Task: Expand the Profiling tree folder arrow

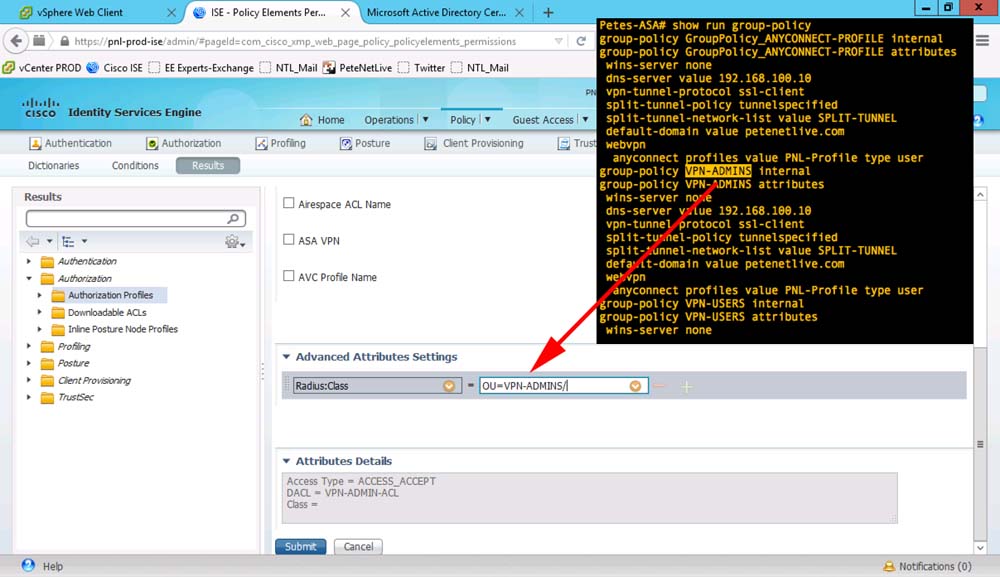Action: [29, 346]
